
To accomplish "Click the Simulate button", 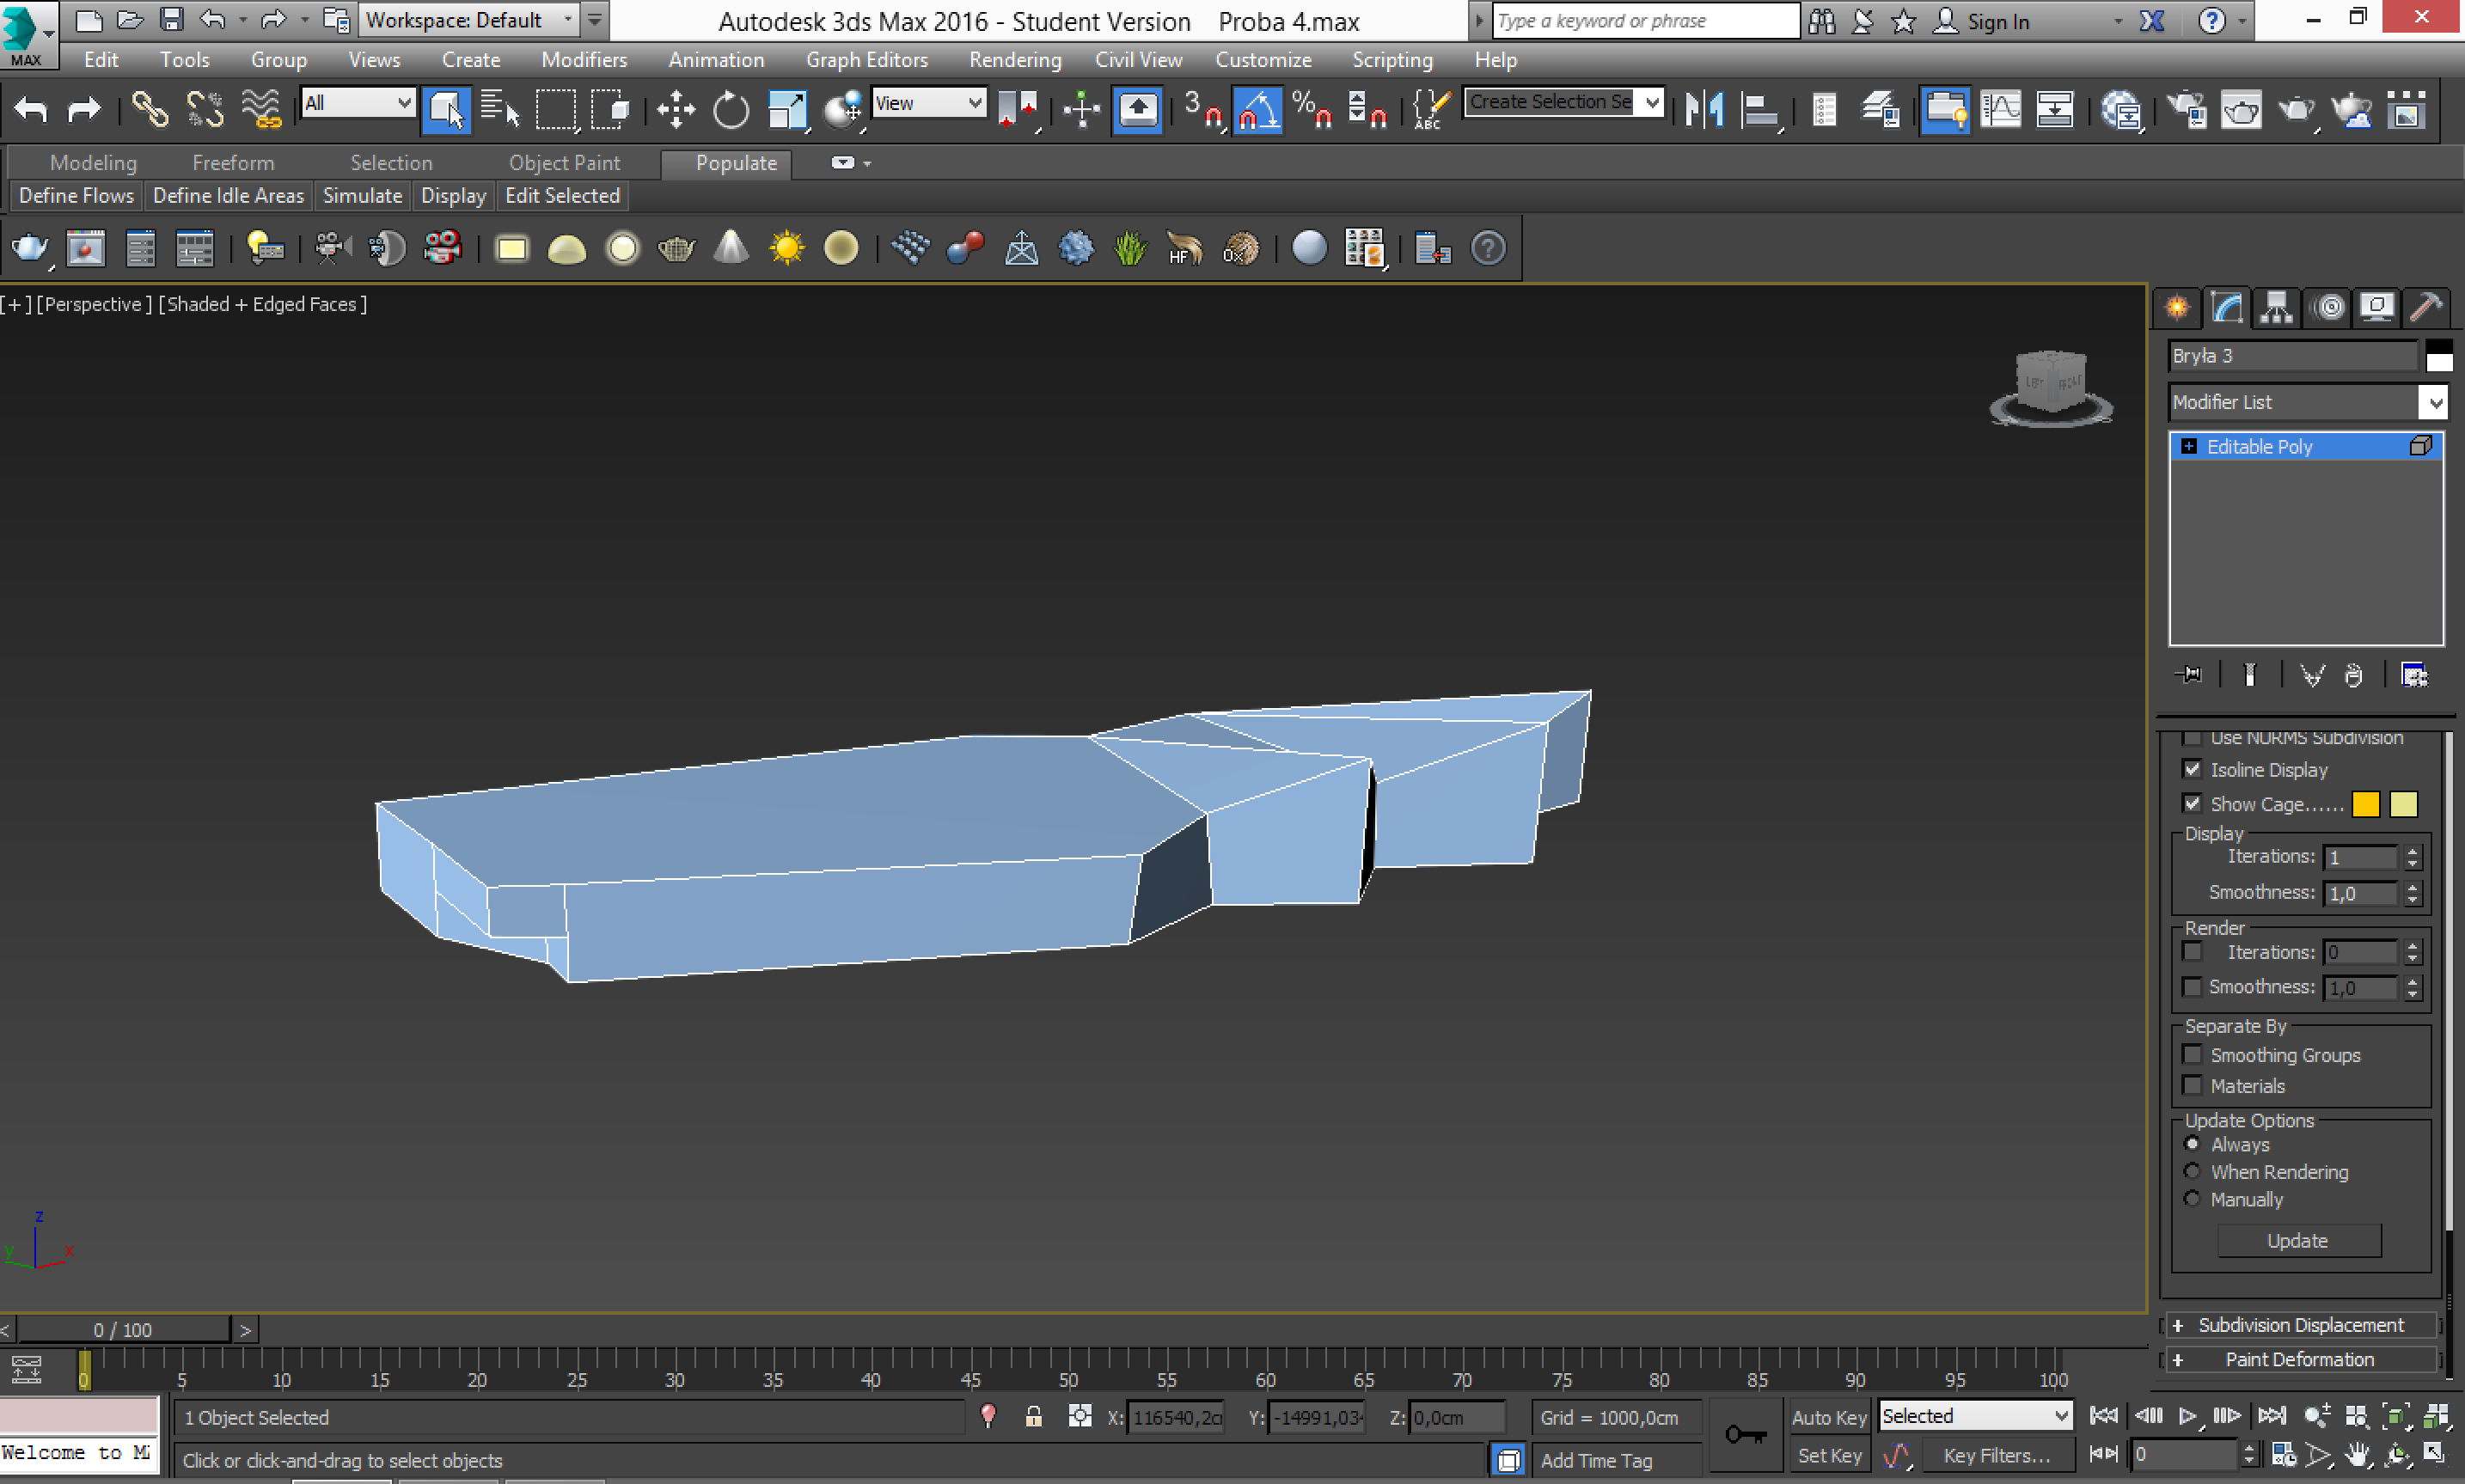I will pyautogui.click(x=362, y=196).
